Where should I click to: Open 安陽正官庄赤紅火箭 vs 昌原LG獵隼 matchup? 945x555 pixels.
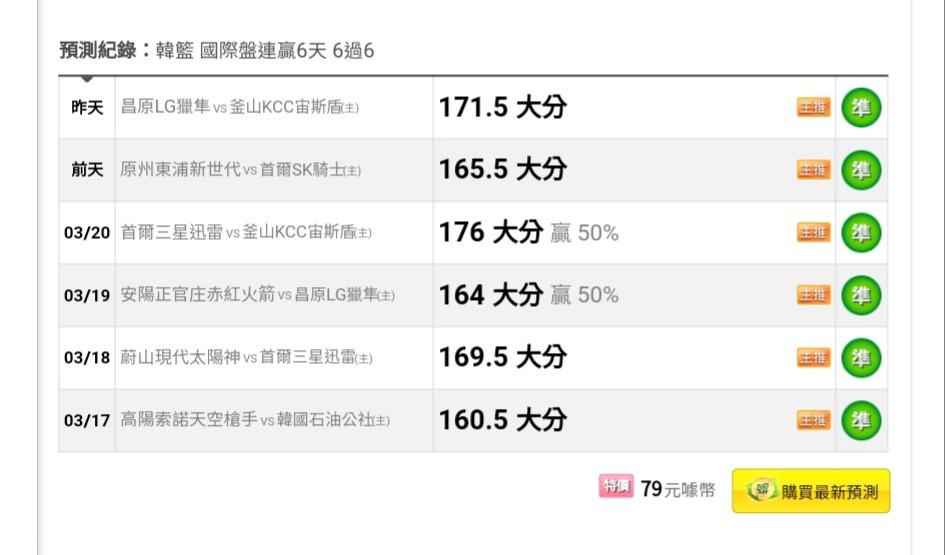click(257, 295)
